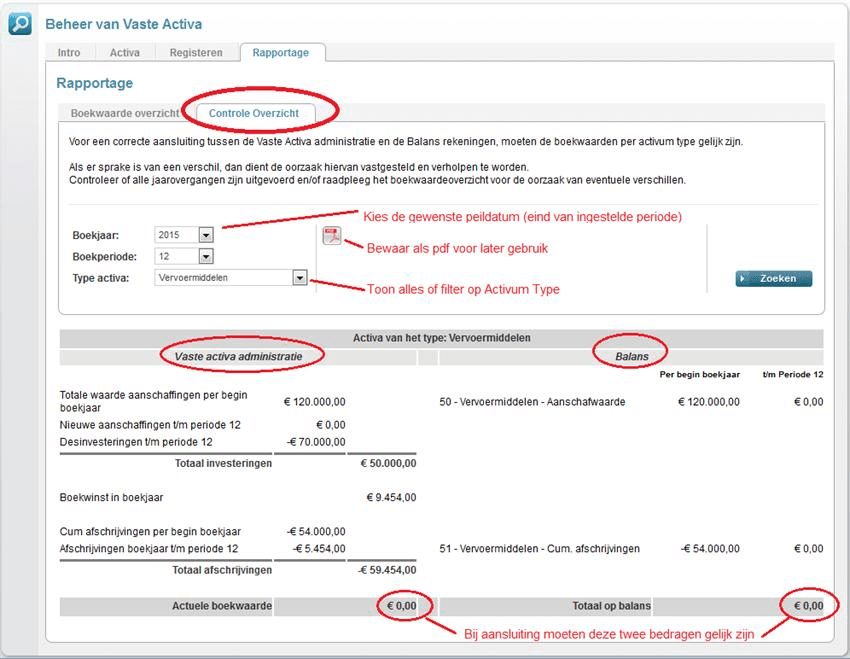
Task: Click the 'Totaal afschrijvingen' label
Action: click(x=222, y=570)
